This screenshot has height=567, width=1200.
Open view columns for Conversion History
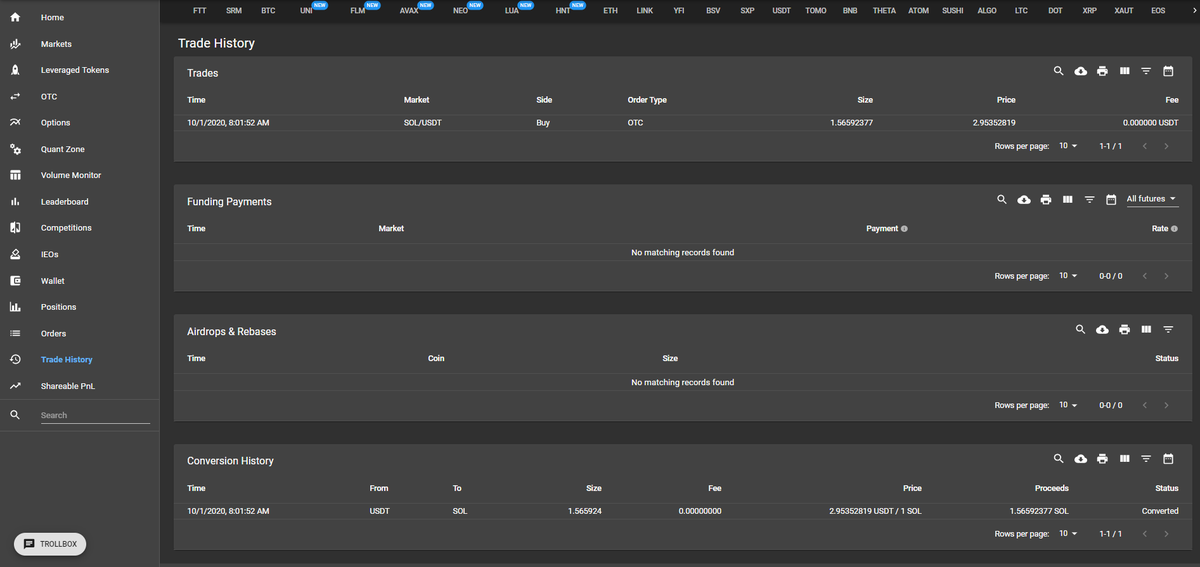(1124, 458)
